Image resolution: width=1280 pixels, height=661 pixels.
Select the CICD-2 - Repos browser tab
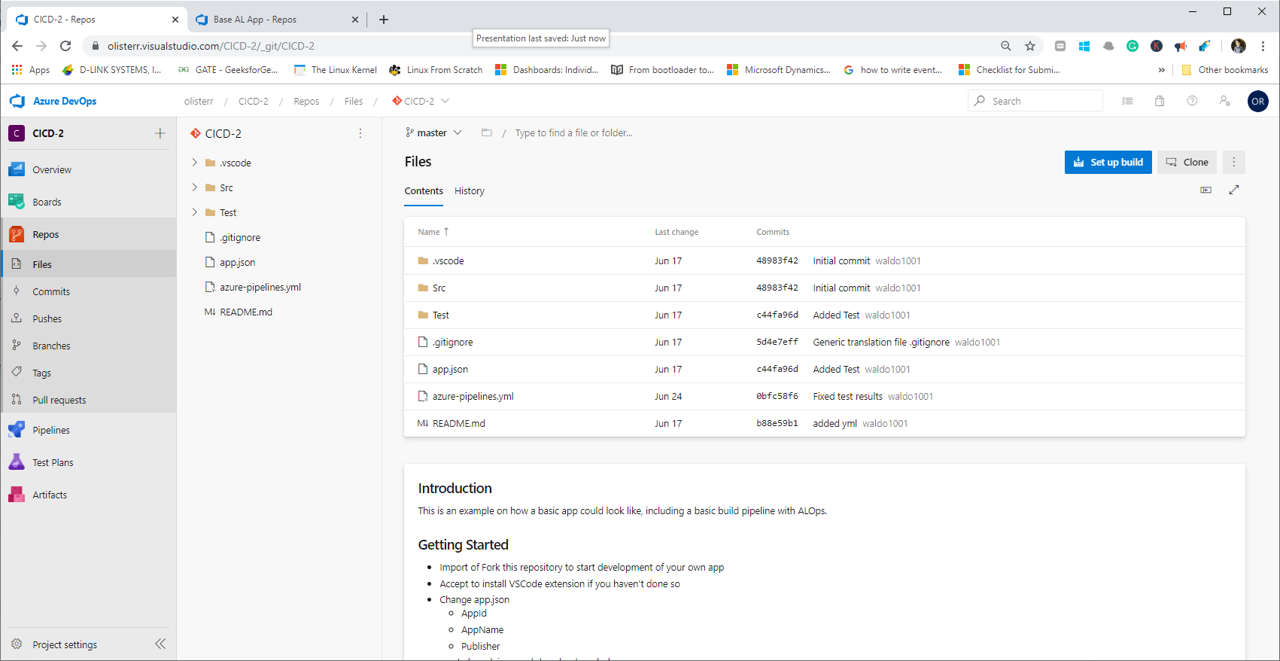[97, 19]
